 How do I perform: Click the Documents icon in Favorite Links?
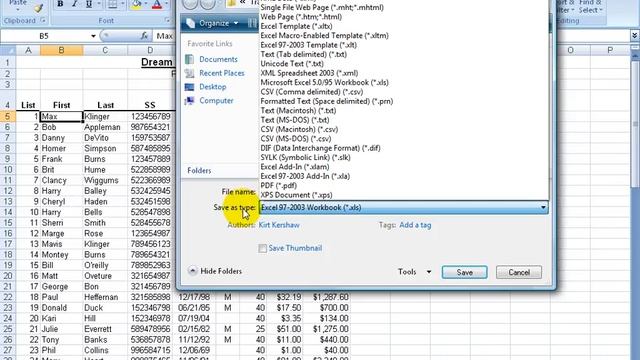[x=189, y=59]
